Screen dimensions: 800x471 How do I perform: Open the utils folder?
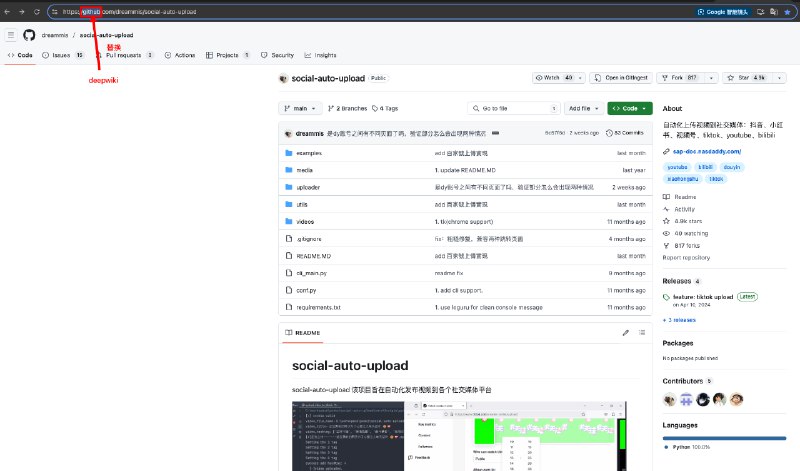pyautogui.click(x=302, y=205)
